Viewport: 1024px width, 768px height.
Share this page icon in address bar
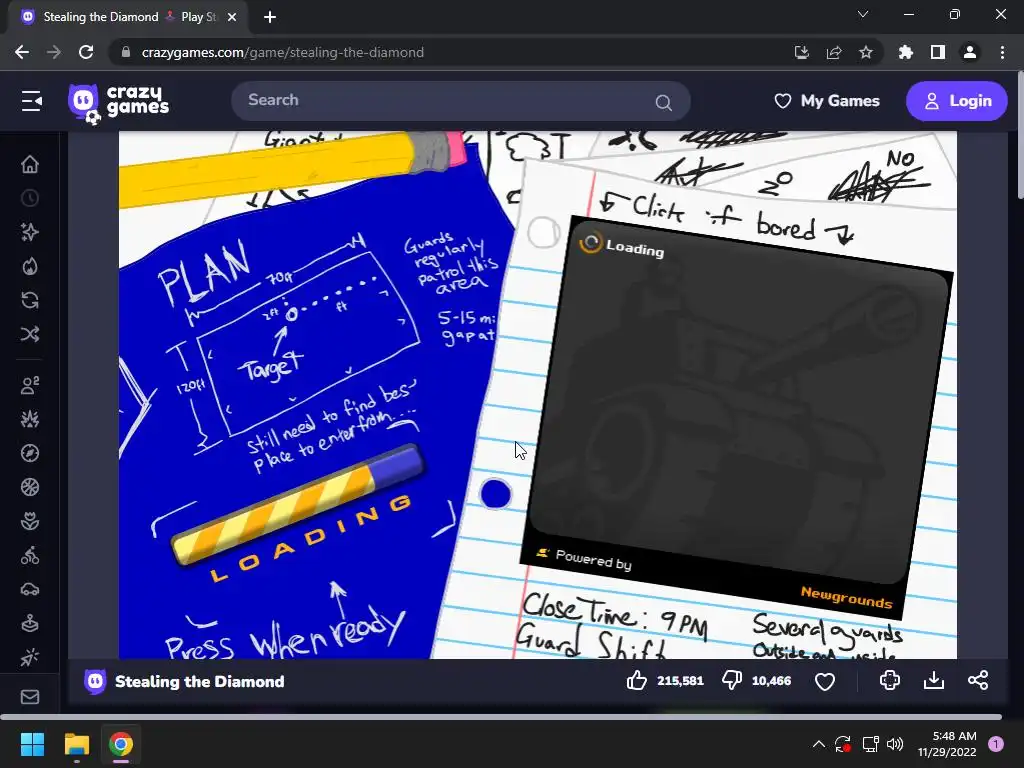pyautogui.click(x=834, y=52)
